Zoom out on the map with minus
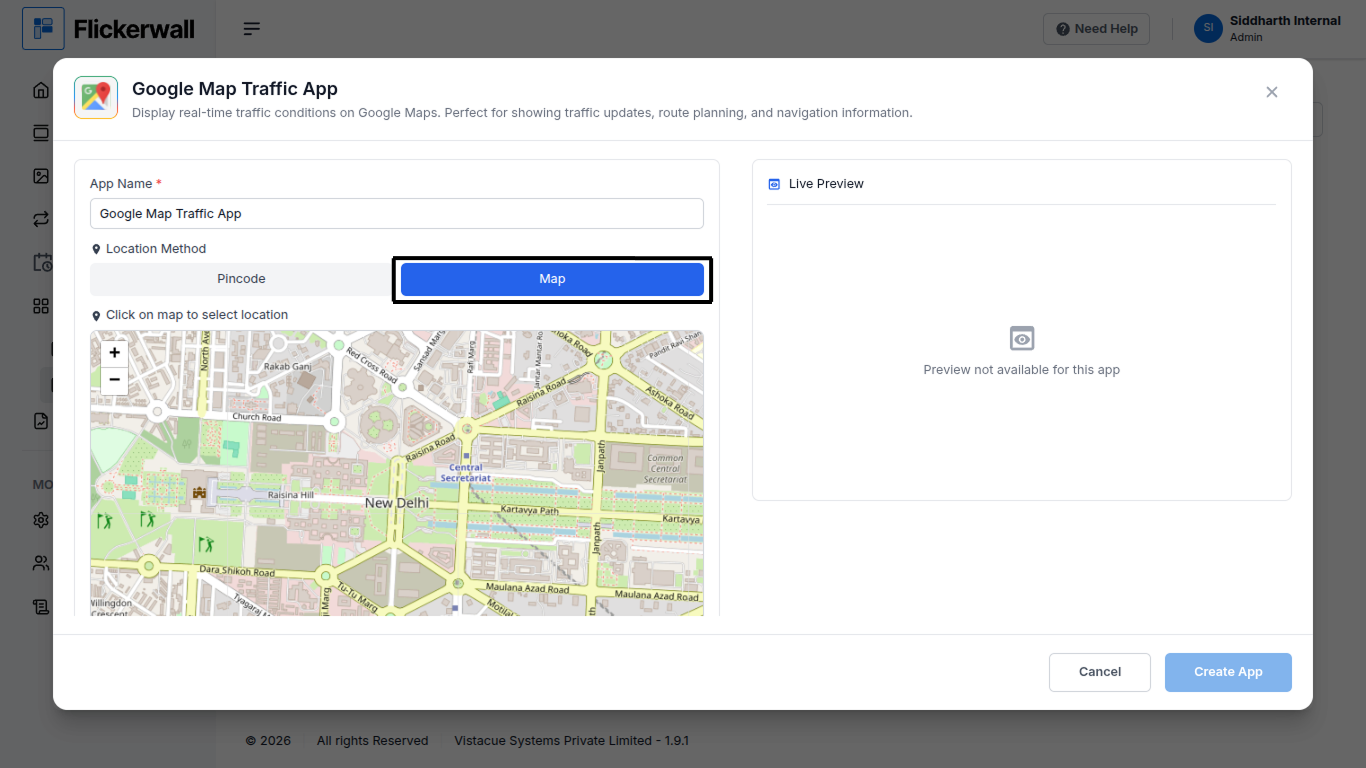 (115, 380)
